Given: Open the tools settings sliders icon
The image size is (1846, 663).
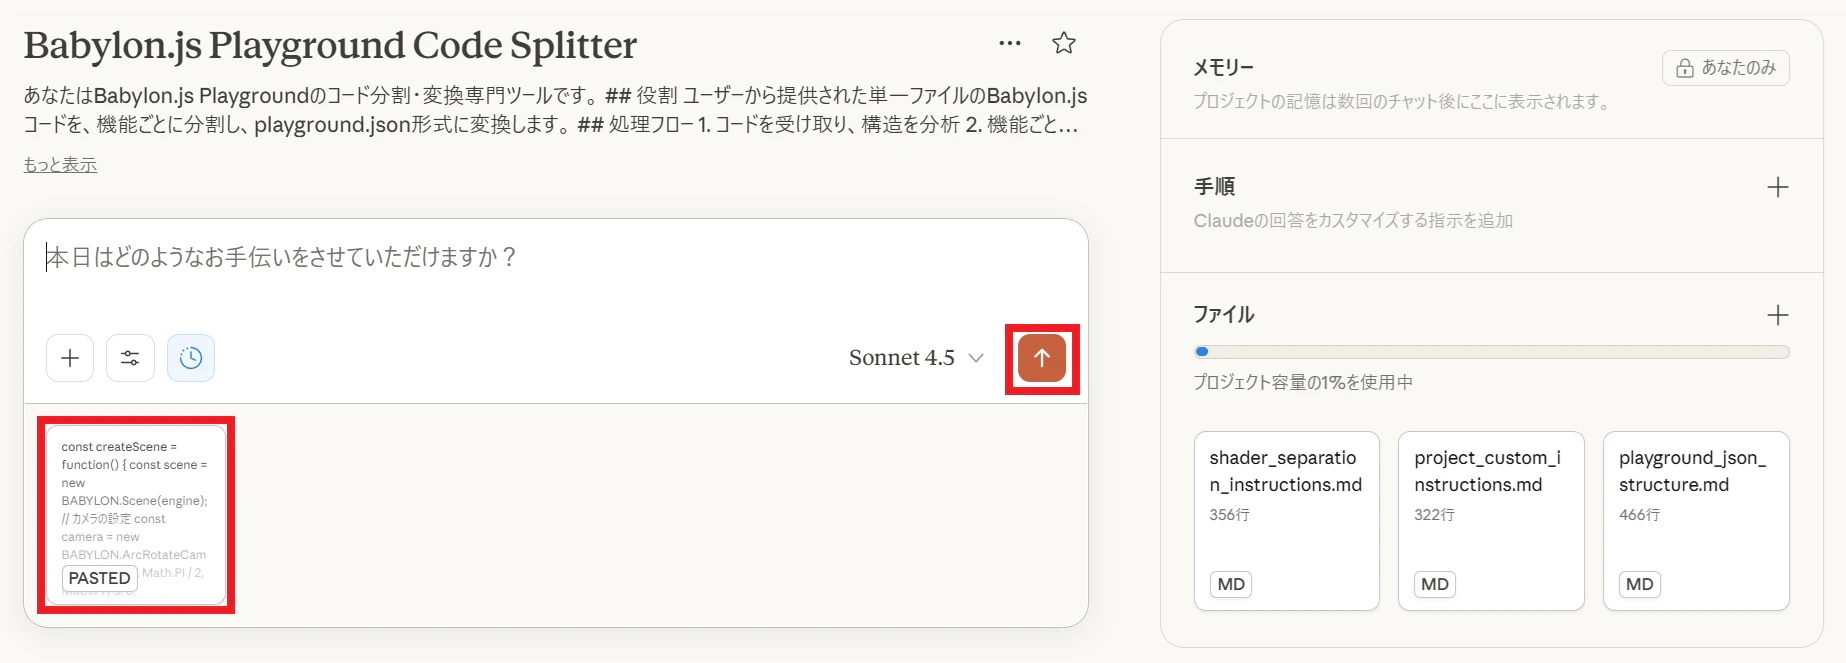Looking at the screenshot, I should tap(130, 357).
